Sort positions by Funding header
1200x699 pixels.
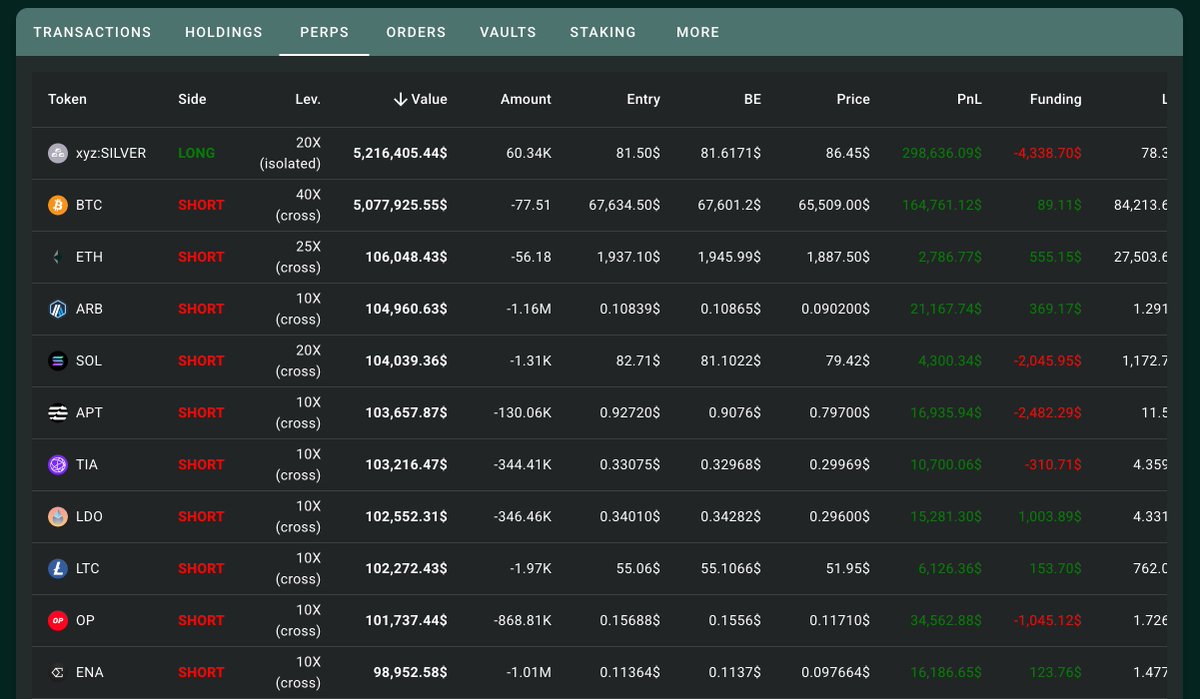(1055, 99)
